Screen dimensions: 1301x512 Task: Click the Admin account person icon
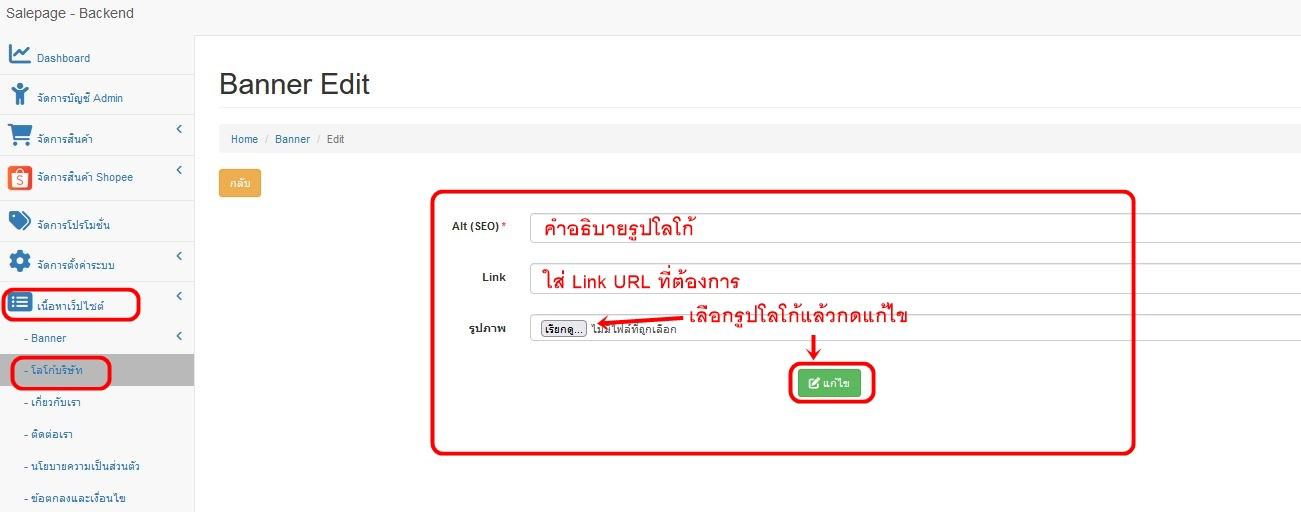coord(20,95)
